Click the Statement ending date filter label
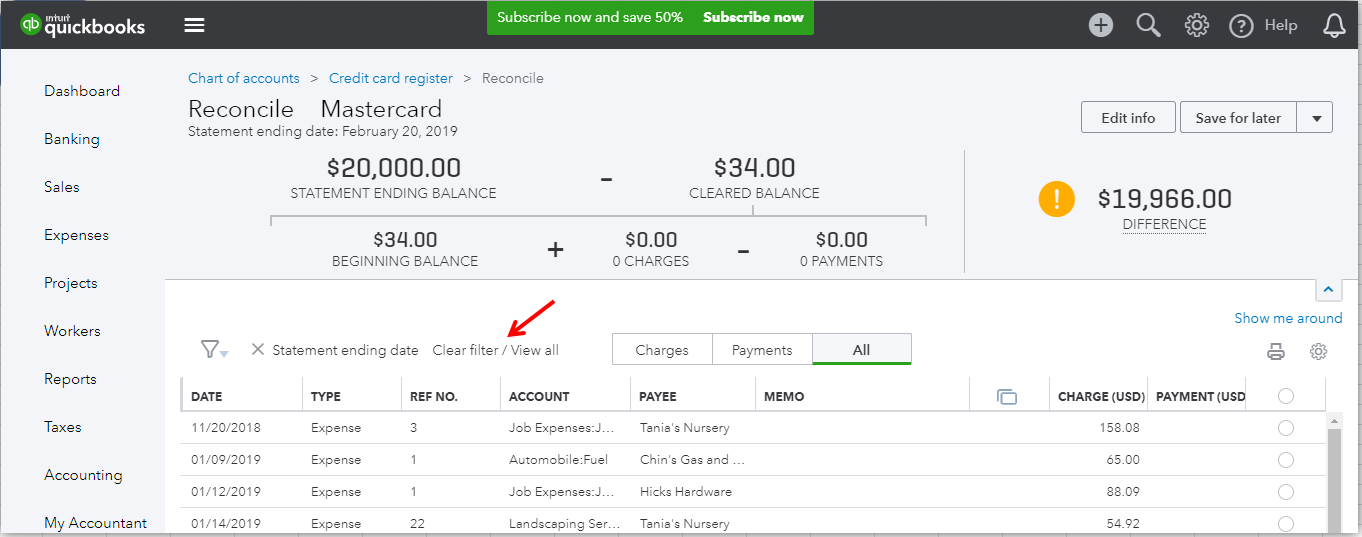Screen dimensions: 1362x537 (x=345, y=350)
